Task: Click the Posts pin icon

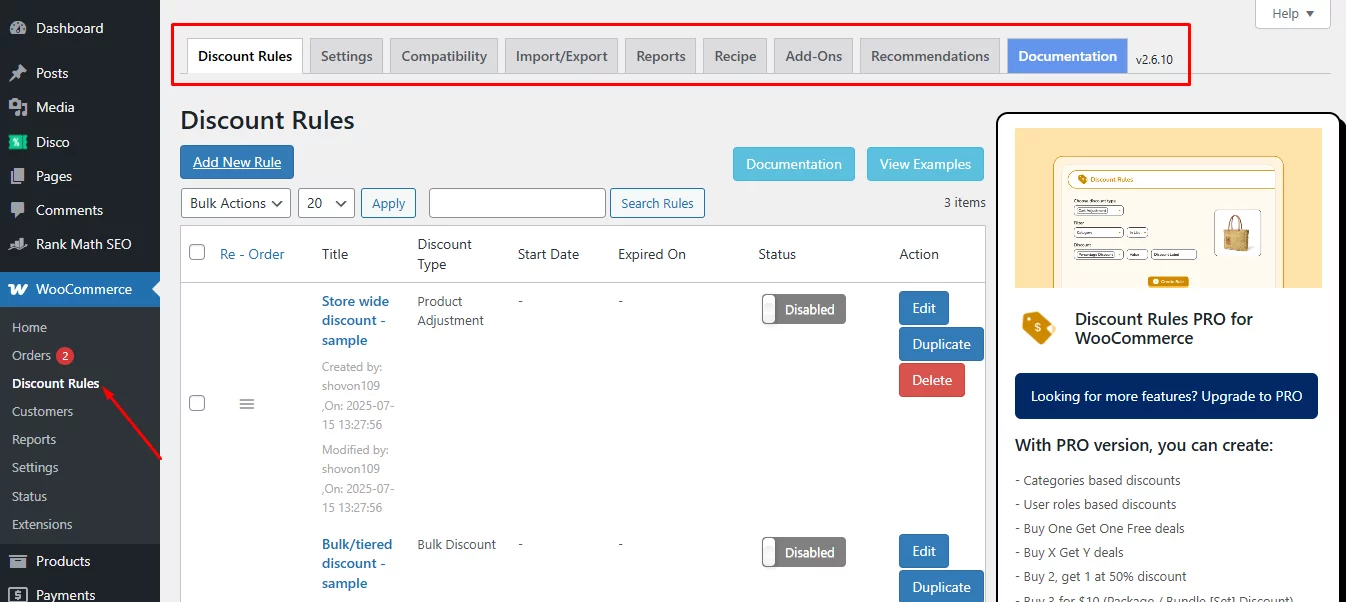Action: (18, 73)
